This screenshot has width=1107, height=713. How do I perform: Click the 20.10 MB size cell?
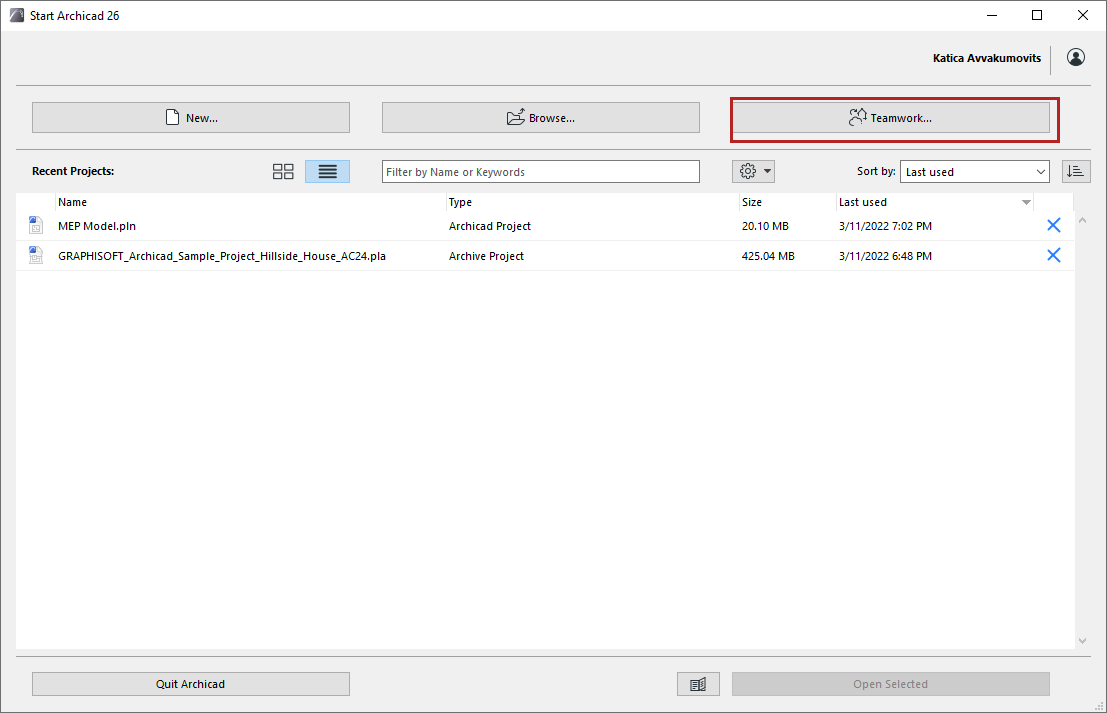pyautogui.click(x=765, y=226)
